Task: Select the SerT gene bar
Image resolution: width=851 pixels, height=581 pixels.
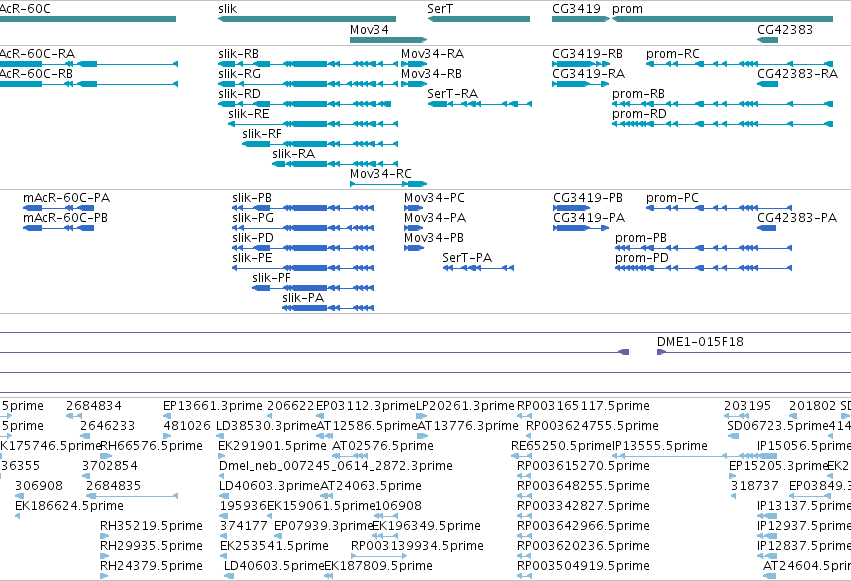Action: 479,19
